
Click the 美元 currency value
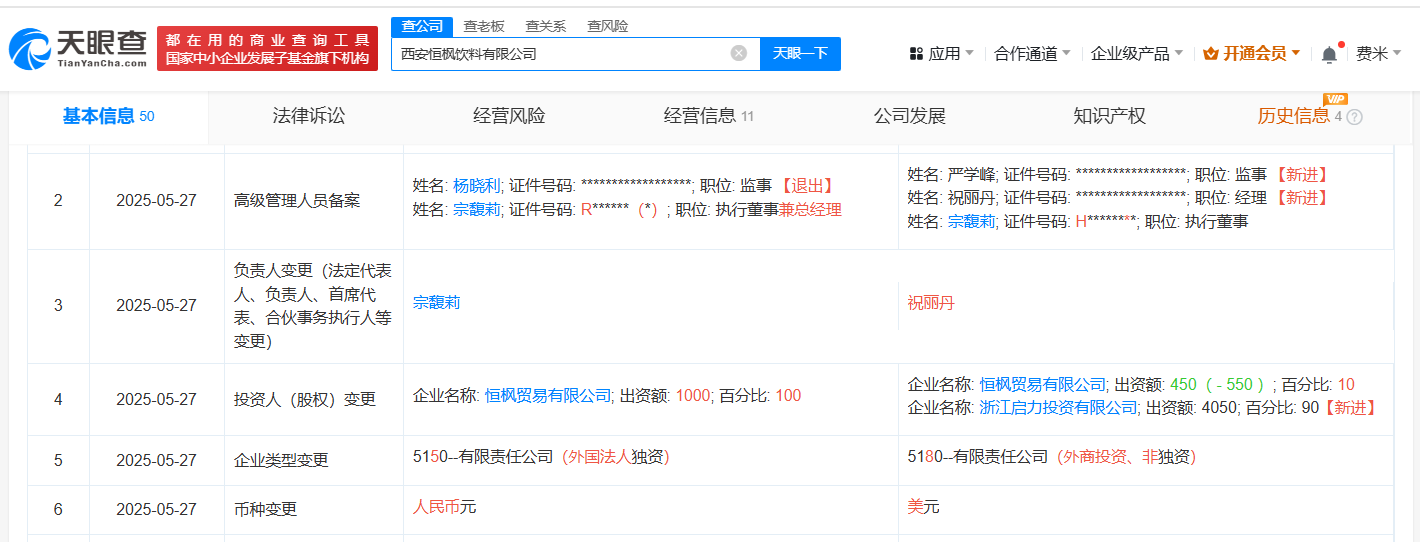coord(923,507)
